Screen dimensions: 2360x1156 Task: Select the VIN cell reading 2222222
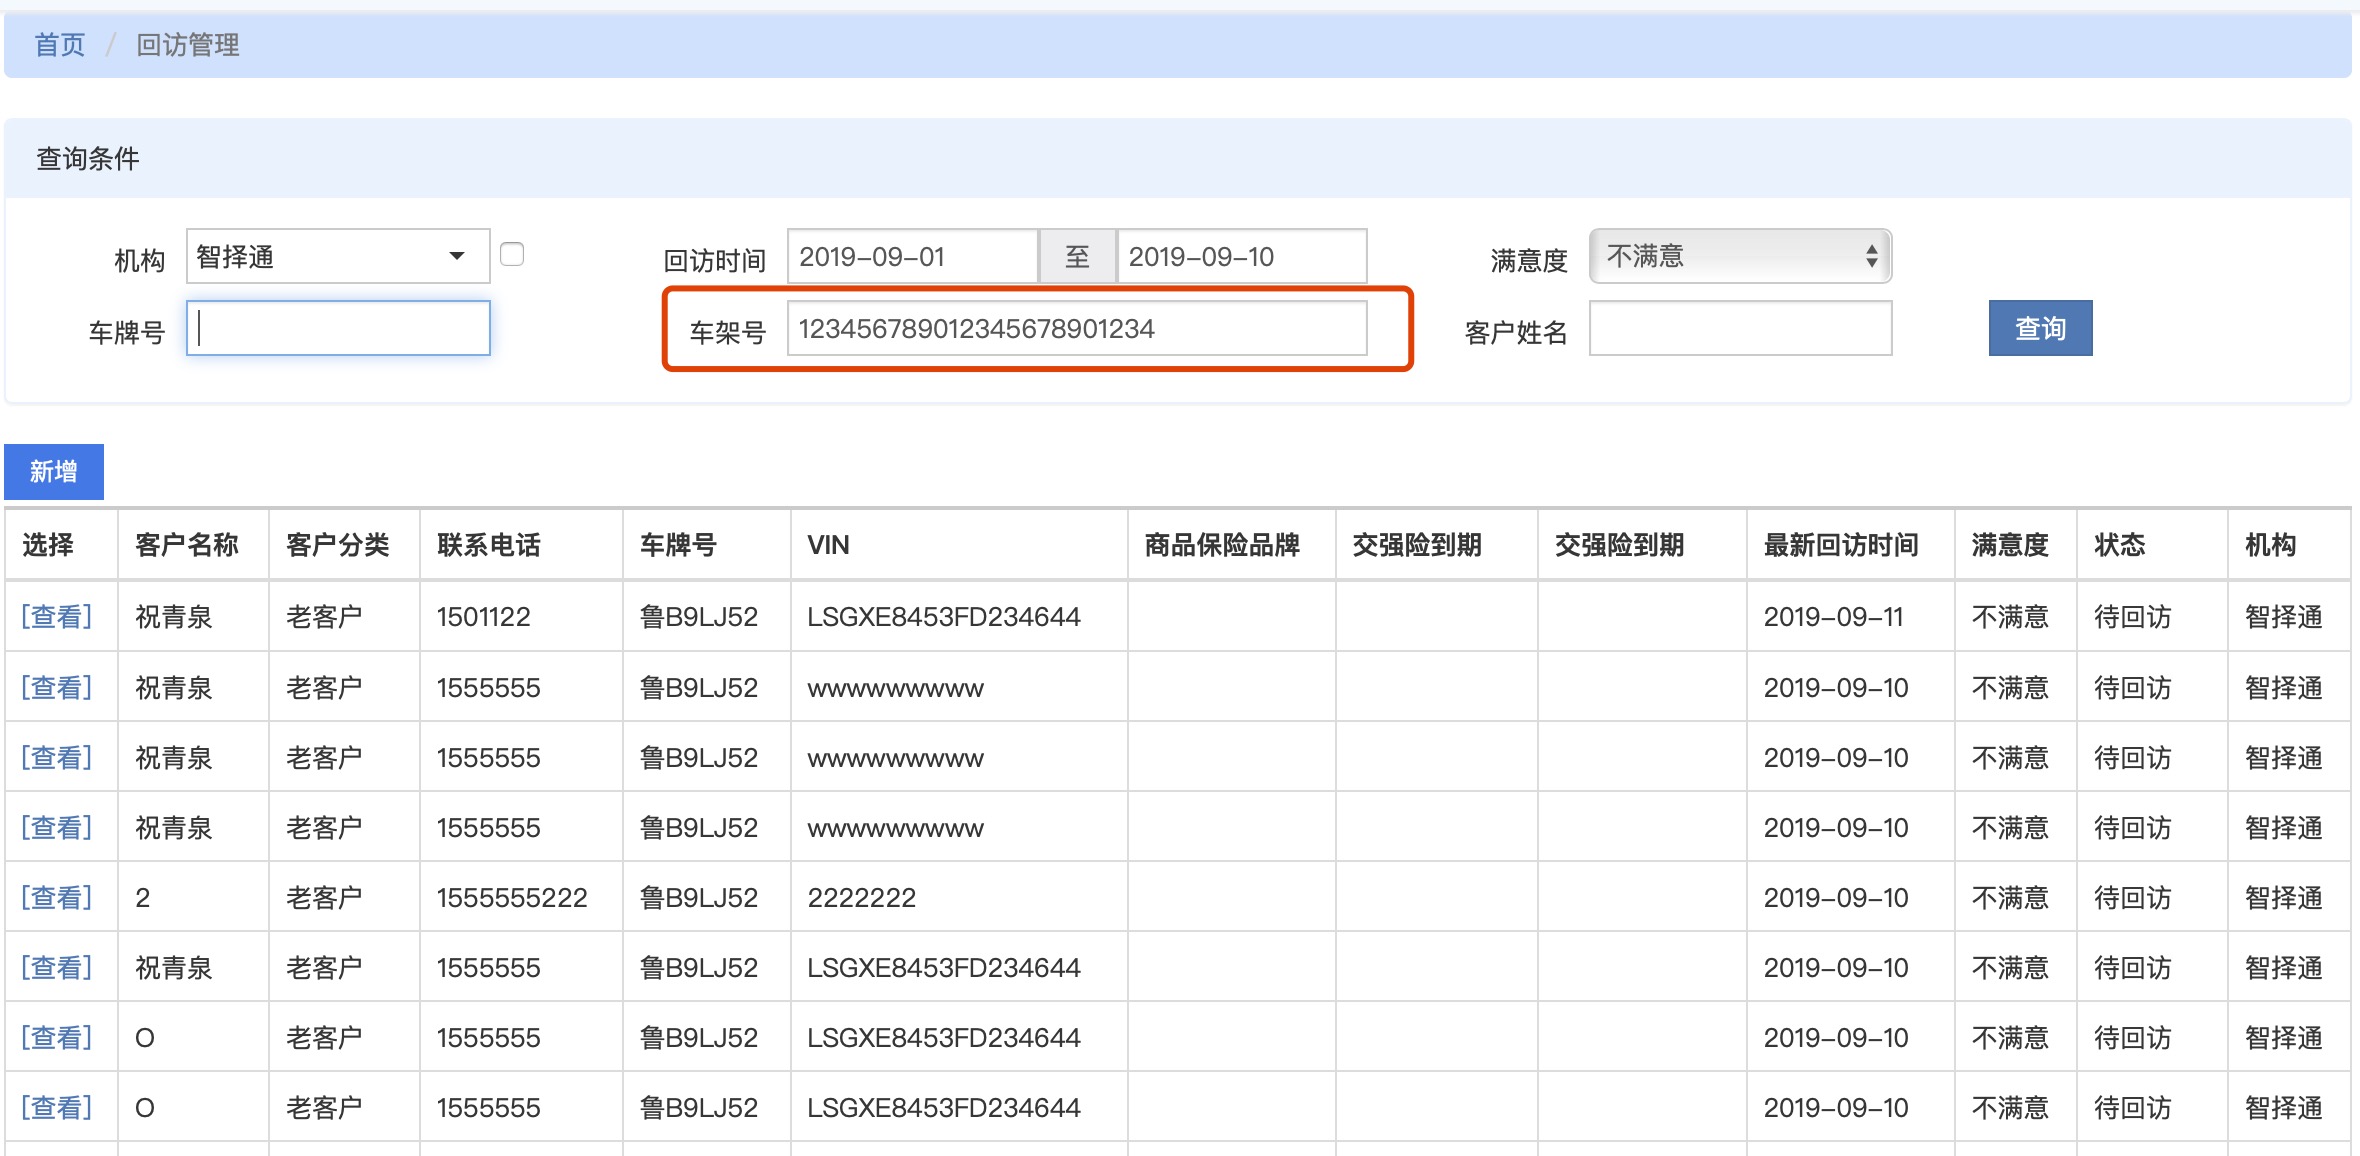861,897
